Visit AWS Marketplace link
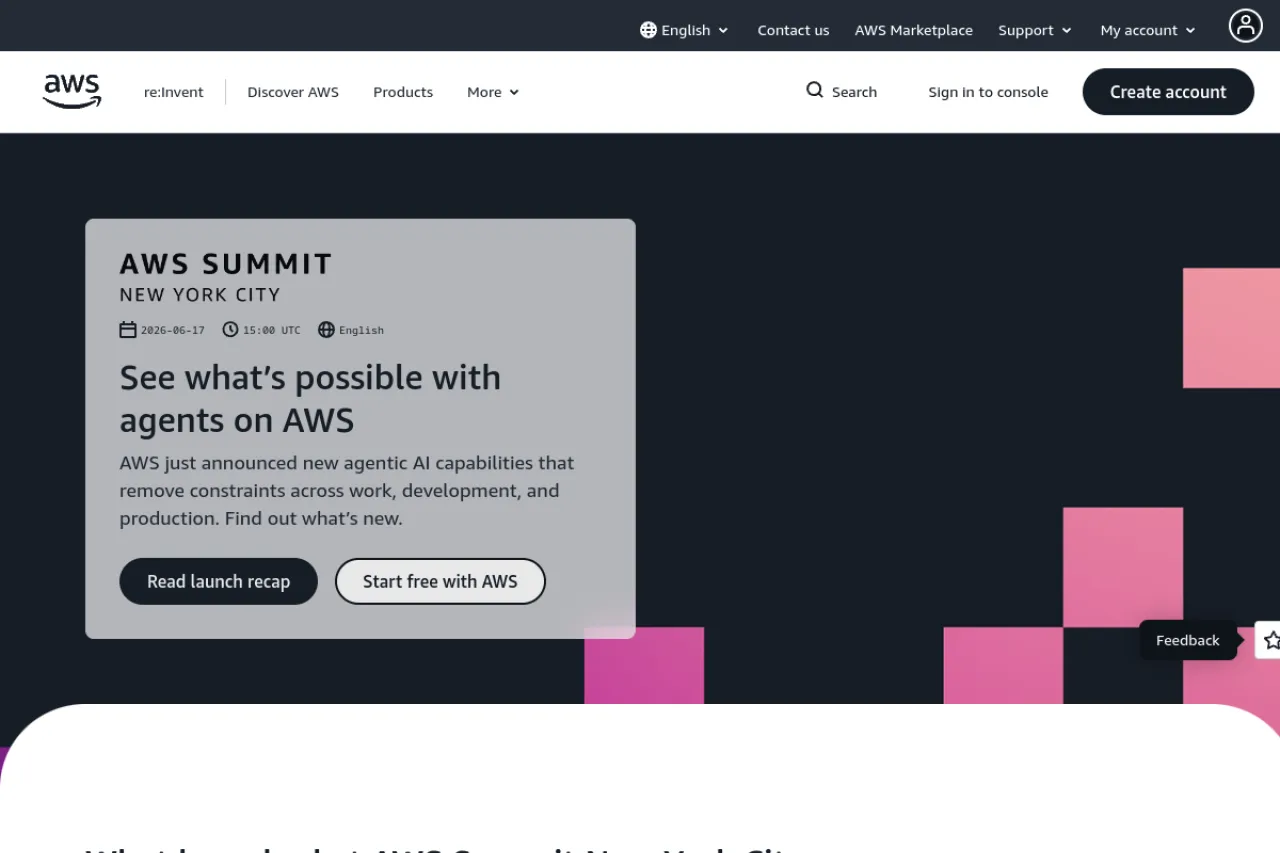This screenshot has height=853, width=1280. coord(914,30)
